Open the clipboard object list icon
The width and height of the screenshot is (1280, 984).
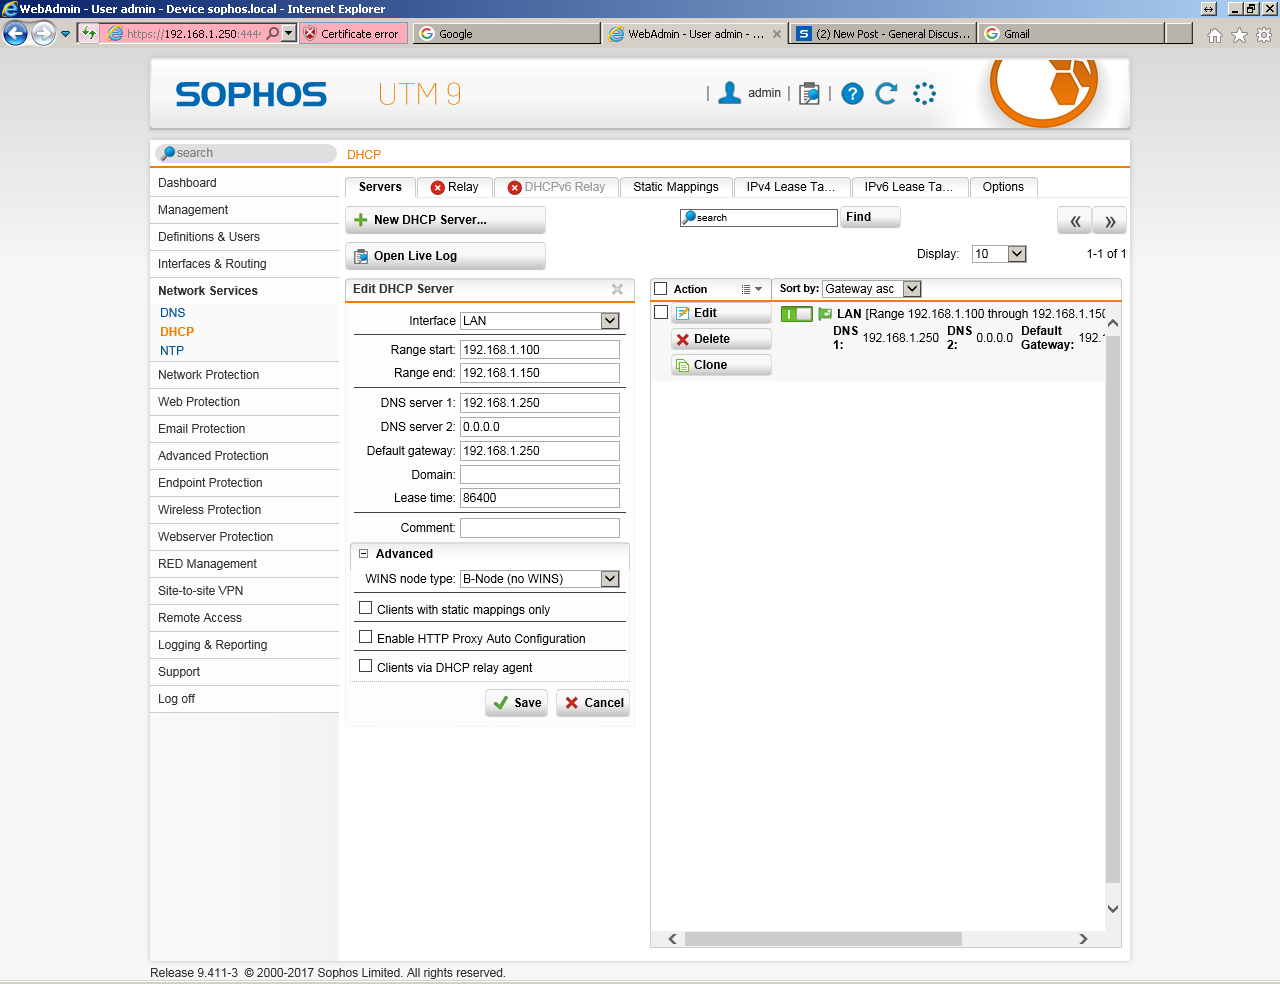(810, 94)
